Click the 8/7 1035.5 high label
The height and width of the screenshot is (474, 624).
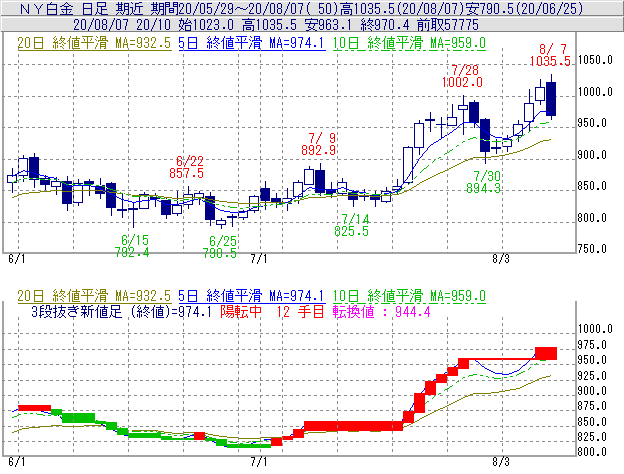tap(550, 55)
